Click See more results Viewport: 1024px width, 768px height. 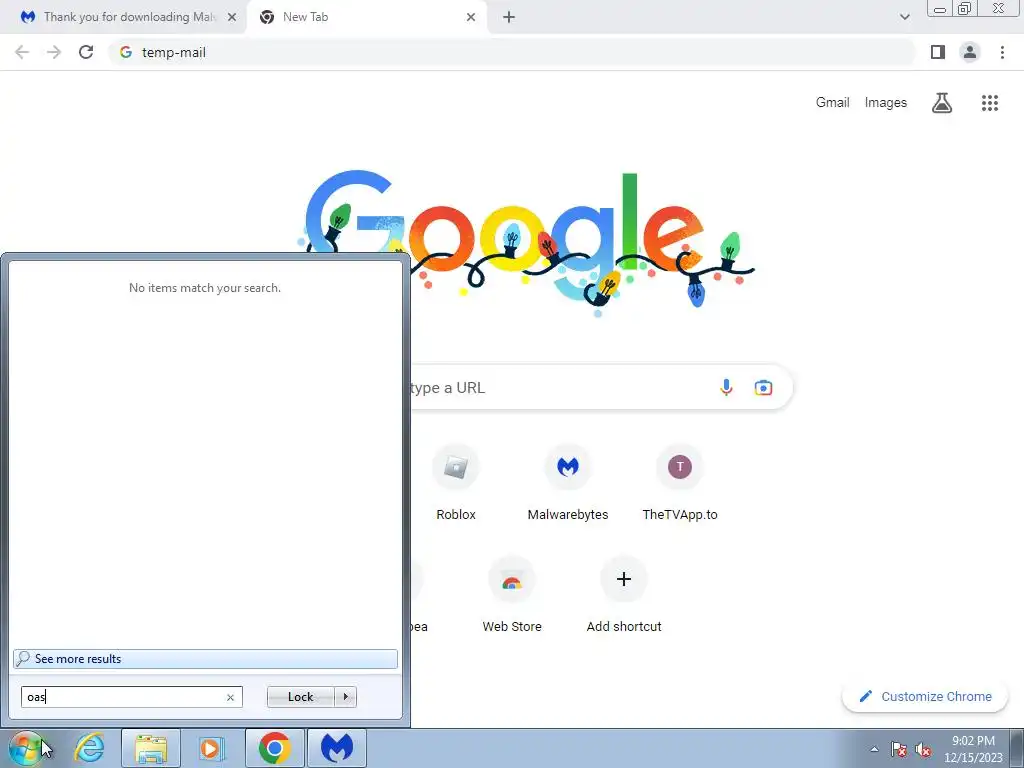[x=205, y=659]
